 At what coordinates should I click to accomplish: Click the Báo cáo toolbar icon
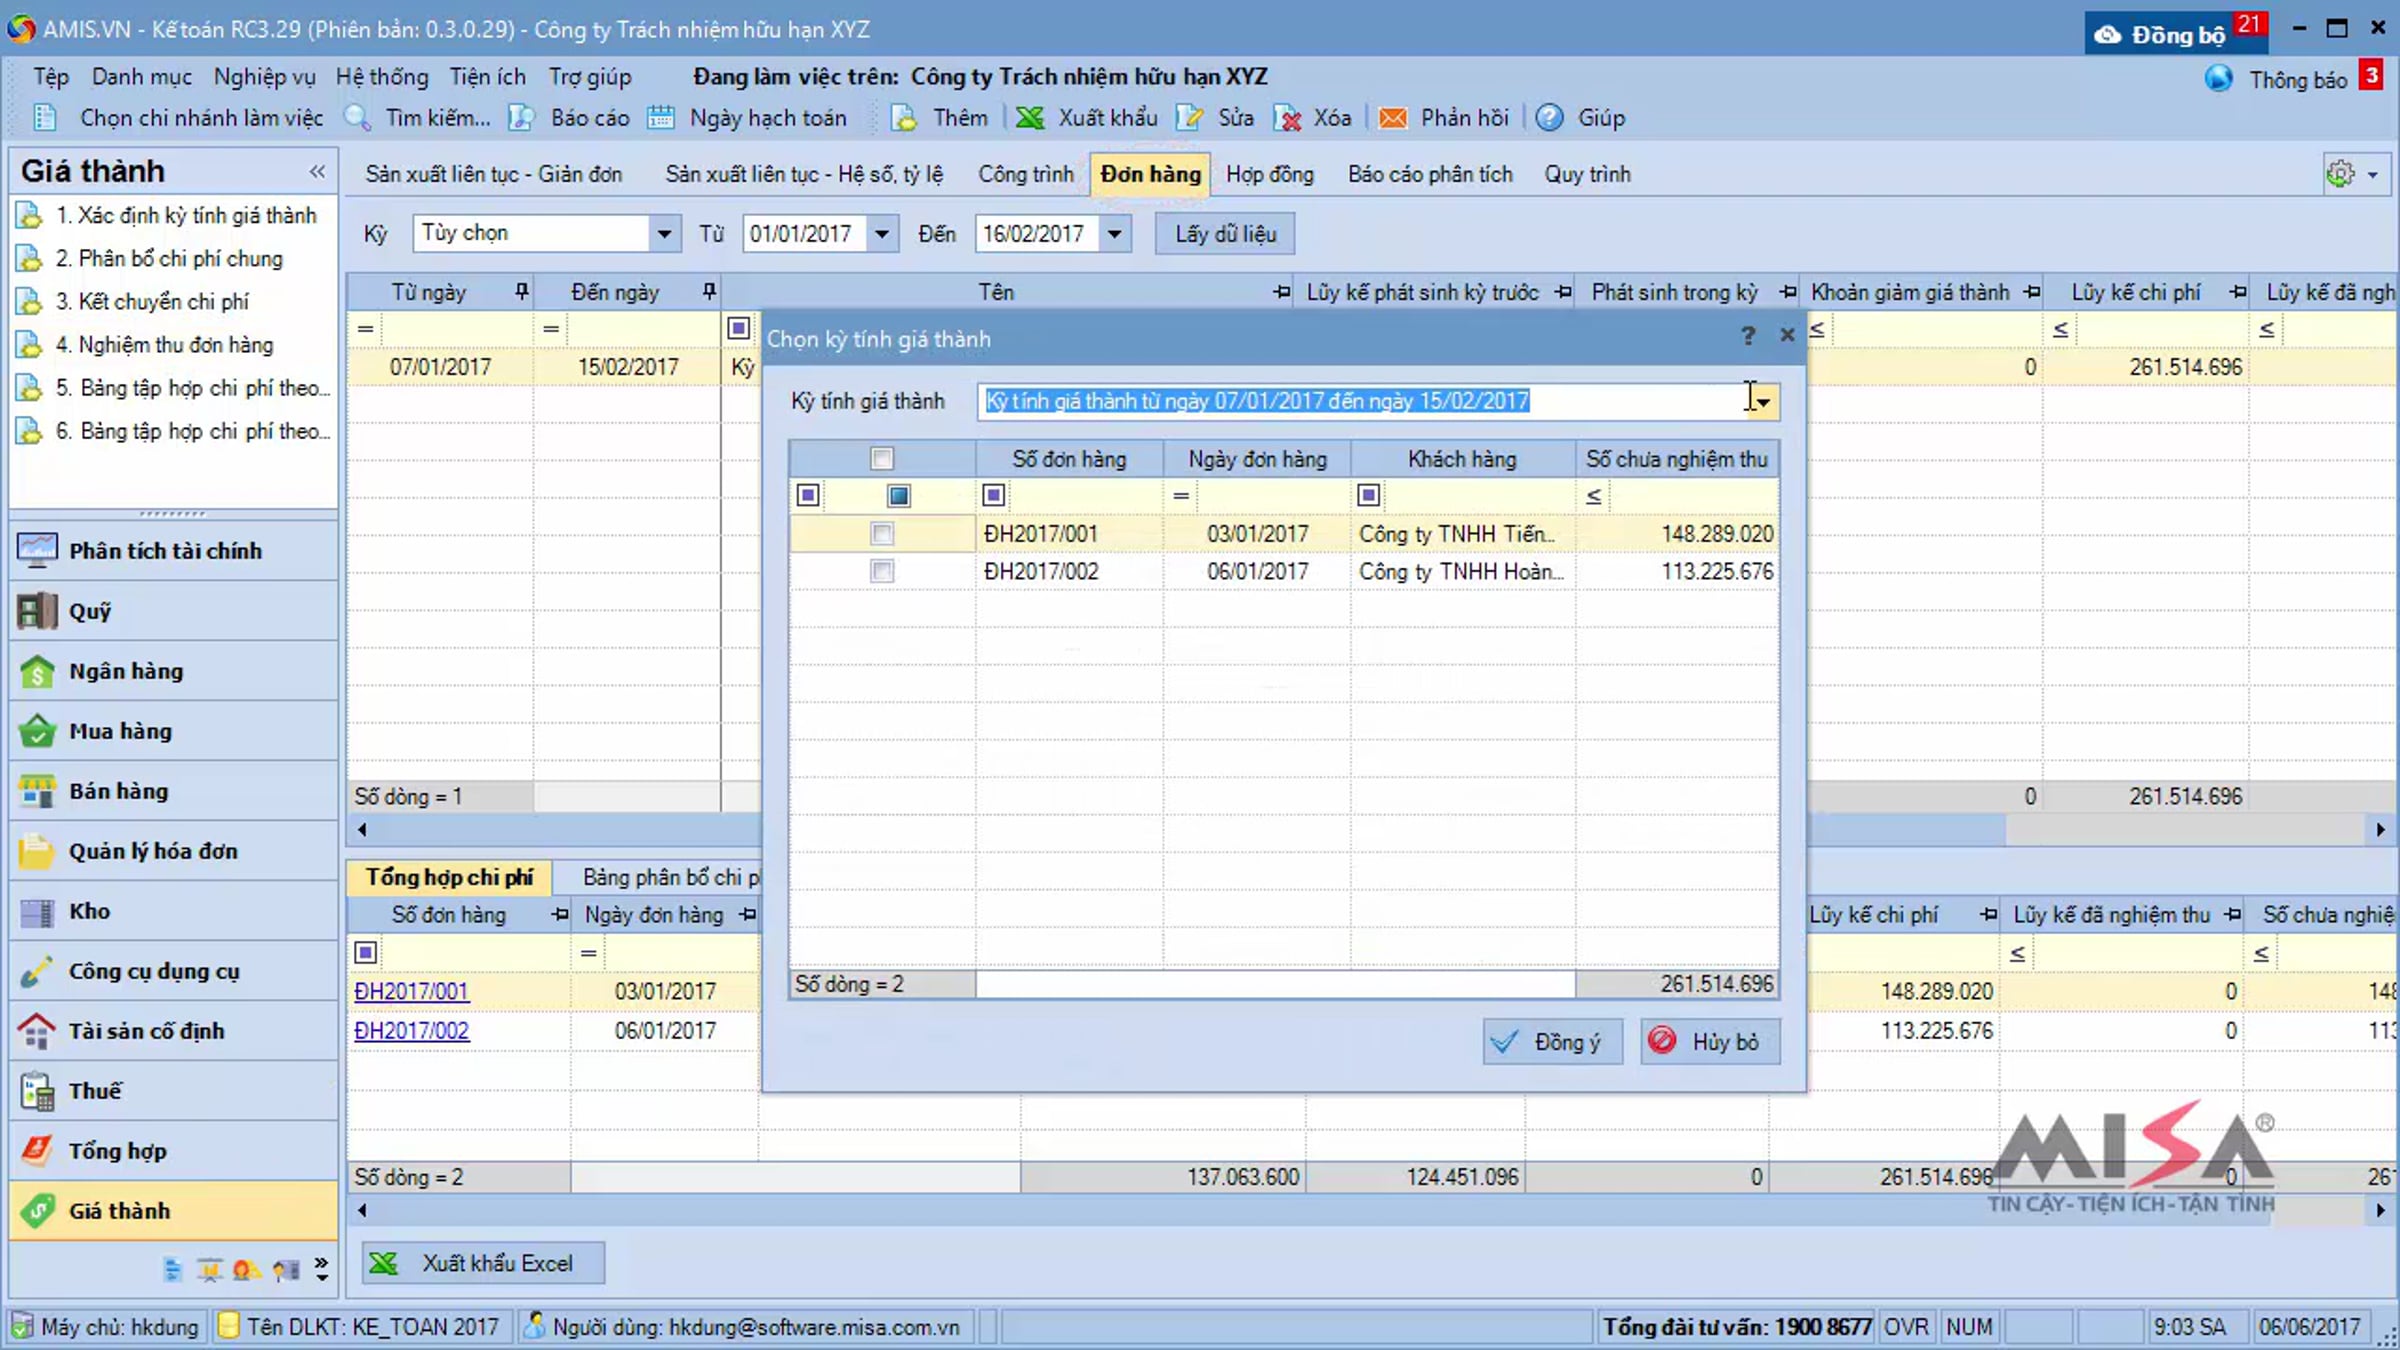(x=521, y=118)
